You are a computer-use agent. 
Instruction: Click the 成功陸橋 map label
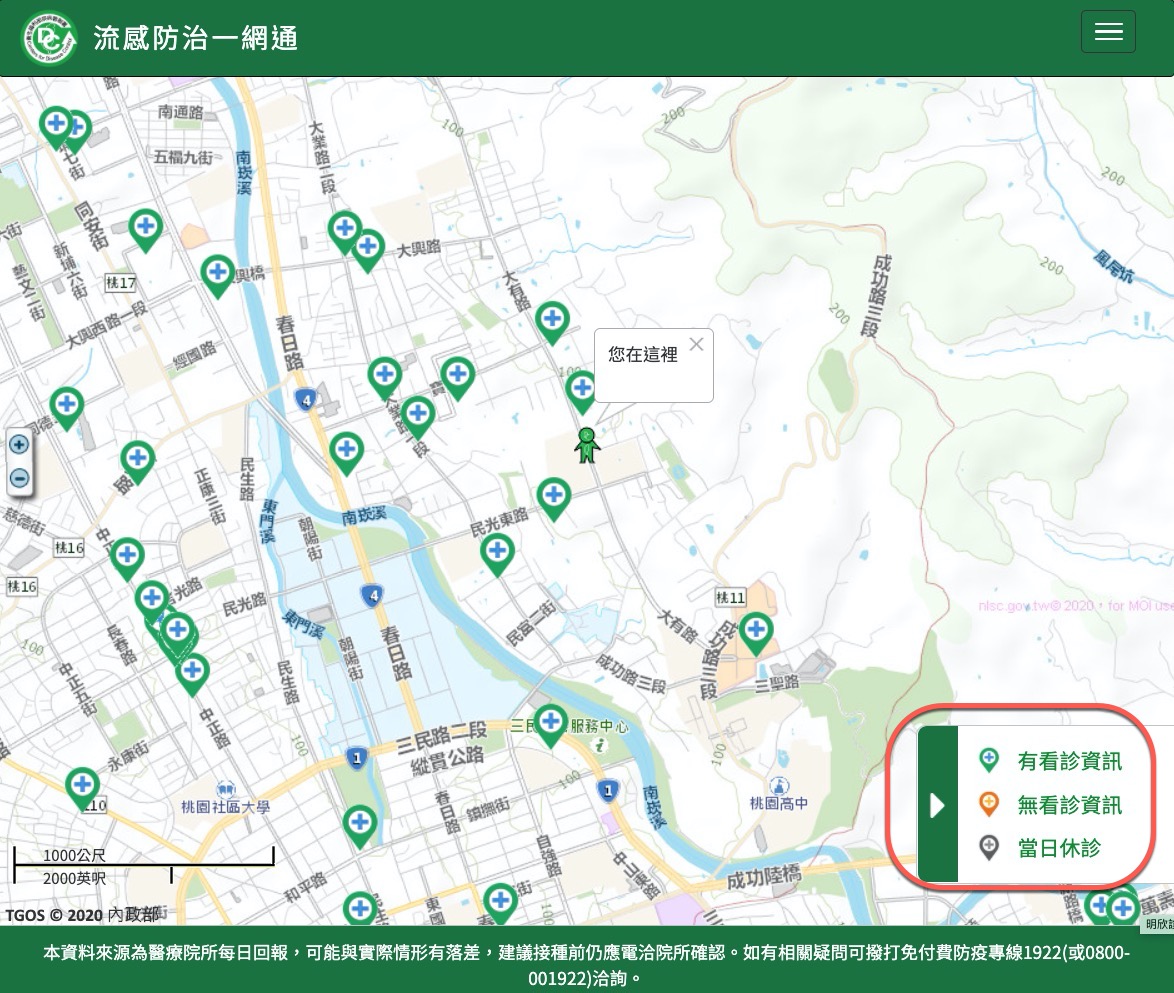pyautogui.click(x=764, y=876)
